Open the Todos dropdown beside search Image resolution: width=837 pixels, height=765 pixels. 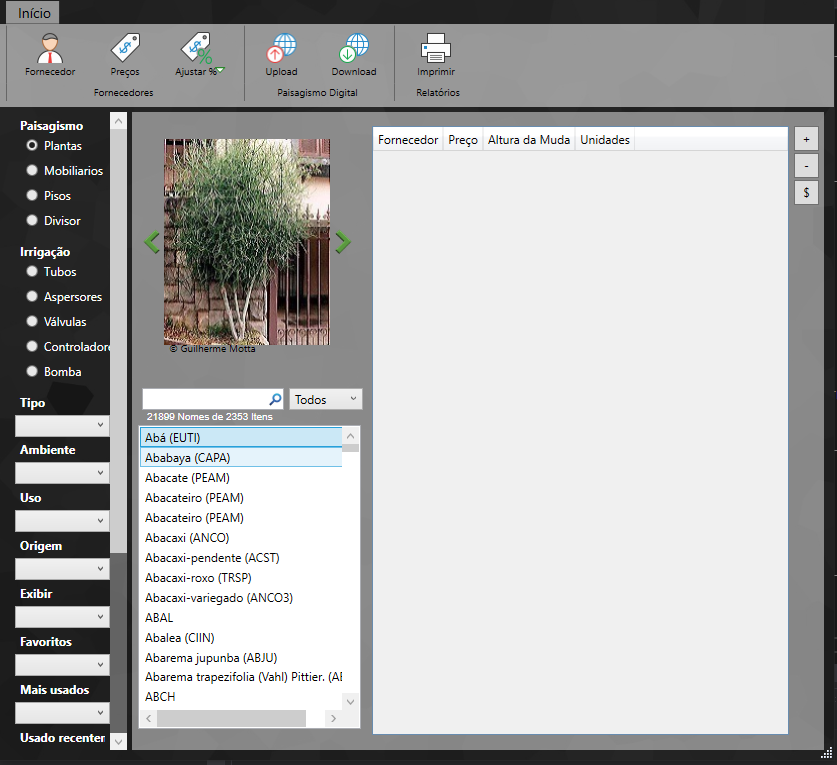[326, 399]
